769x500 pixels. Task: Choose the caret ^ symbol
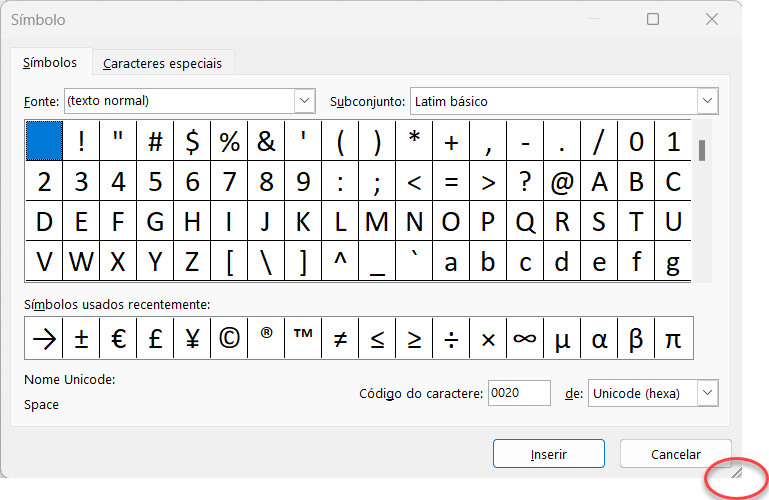pyautogui.click(x=340, y=261)
